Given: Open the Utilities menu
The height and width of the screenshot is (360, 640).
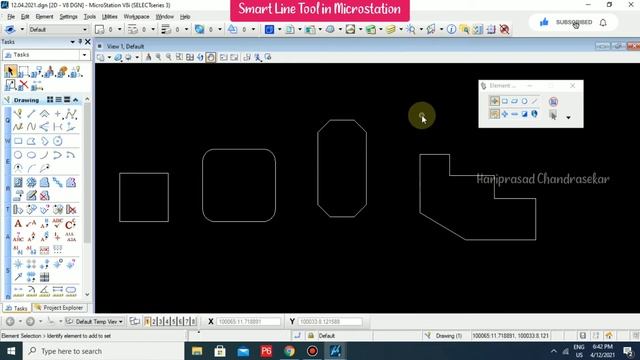Looking at the screenshot, I should tap(109, 17).
